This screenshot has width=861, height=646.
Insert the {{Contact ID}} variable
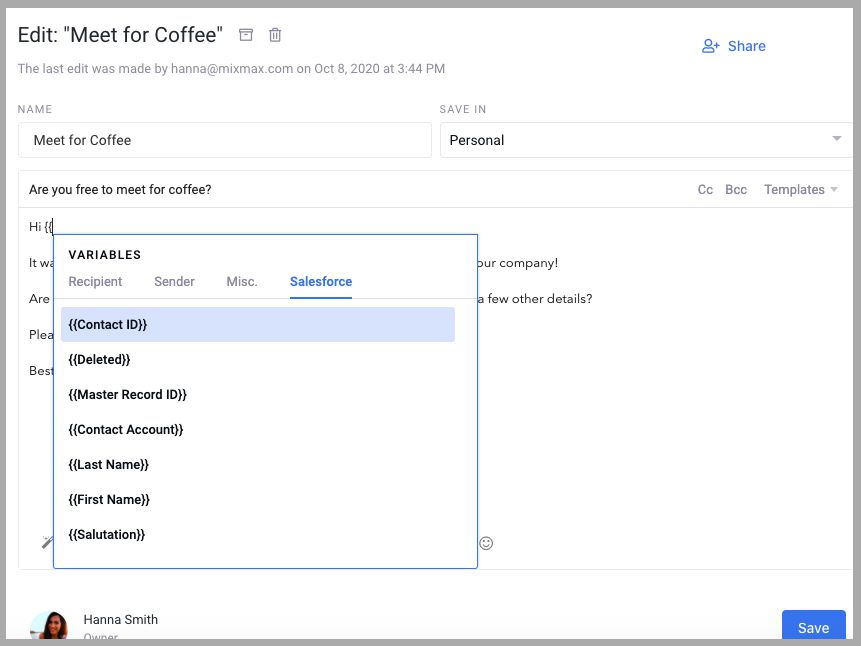pos(258,325)
